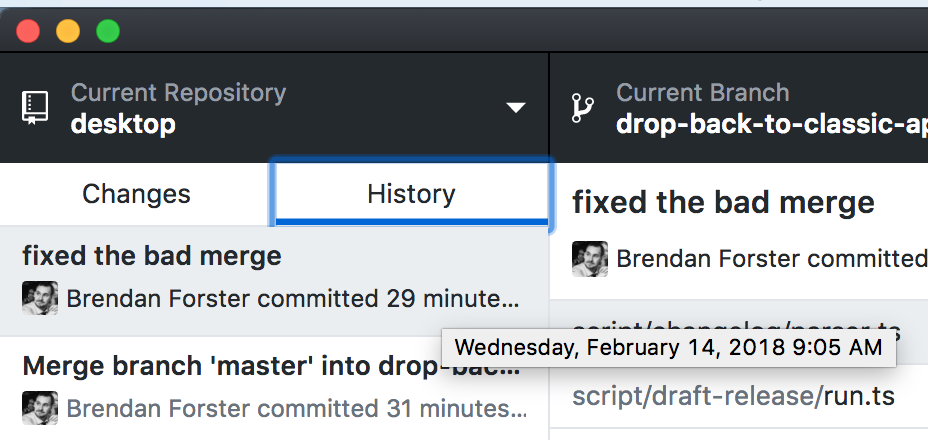Click 'committed 31 minutes' timestamp text
This screenshot has height=440, width=928.
(392, 408)
